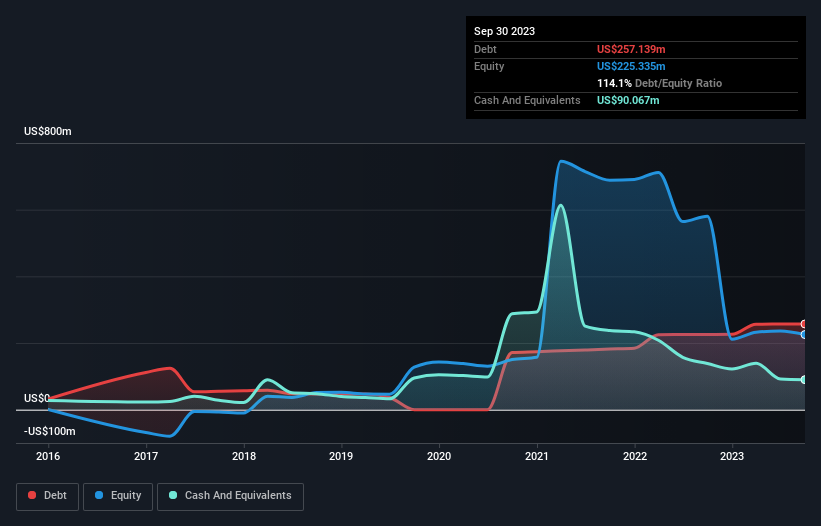
Task: Click the Sep 30 2023 tooltip date
Action: (x=504, y=31)
